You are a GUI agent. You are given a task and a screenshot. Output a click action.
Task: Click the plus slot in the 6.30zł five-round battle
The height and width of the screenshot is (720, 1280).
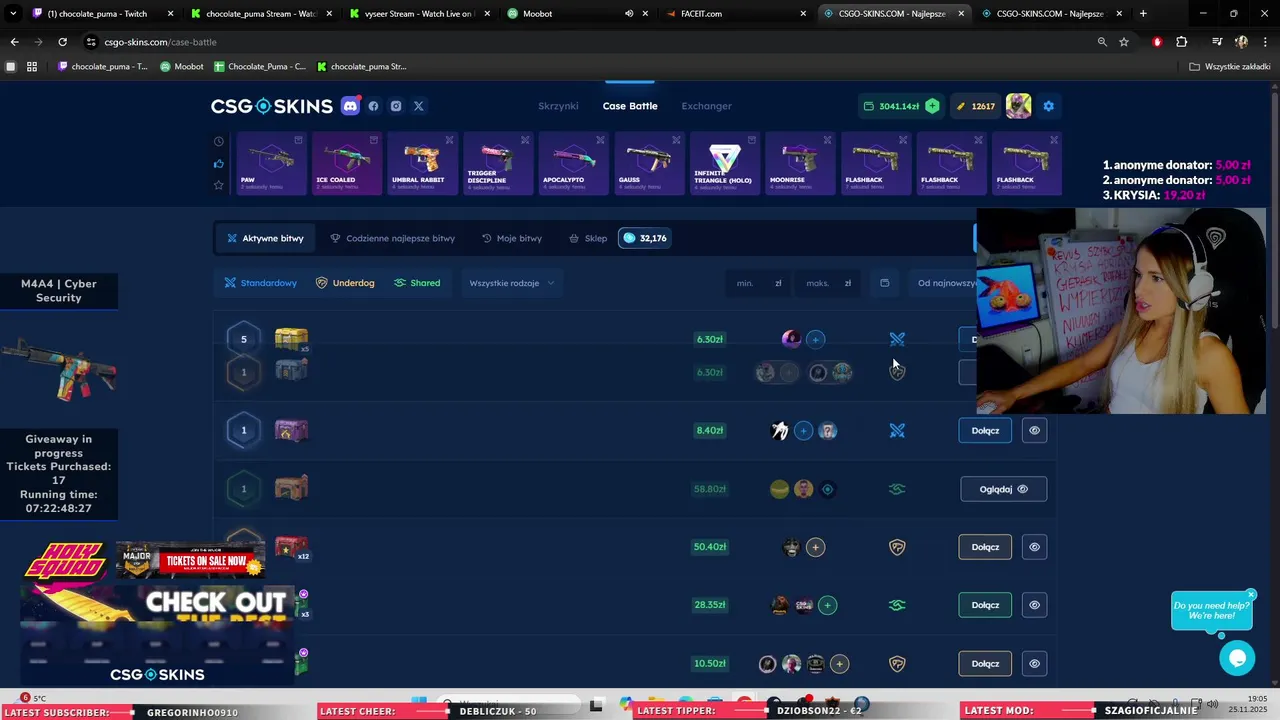point(816,339)
